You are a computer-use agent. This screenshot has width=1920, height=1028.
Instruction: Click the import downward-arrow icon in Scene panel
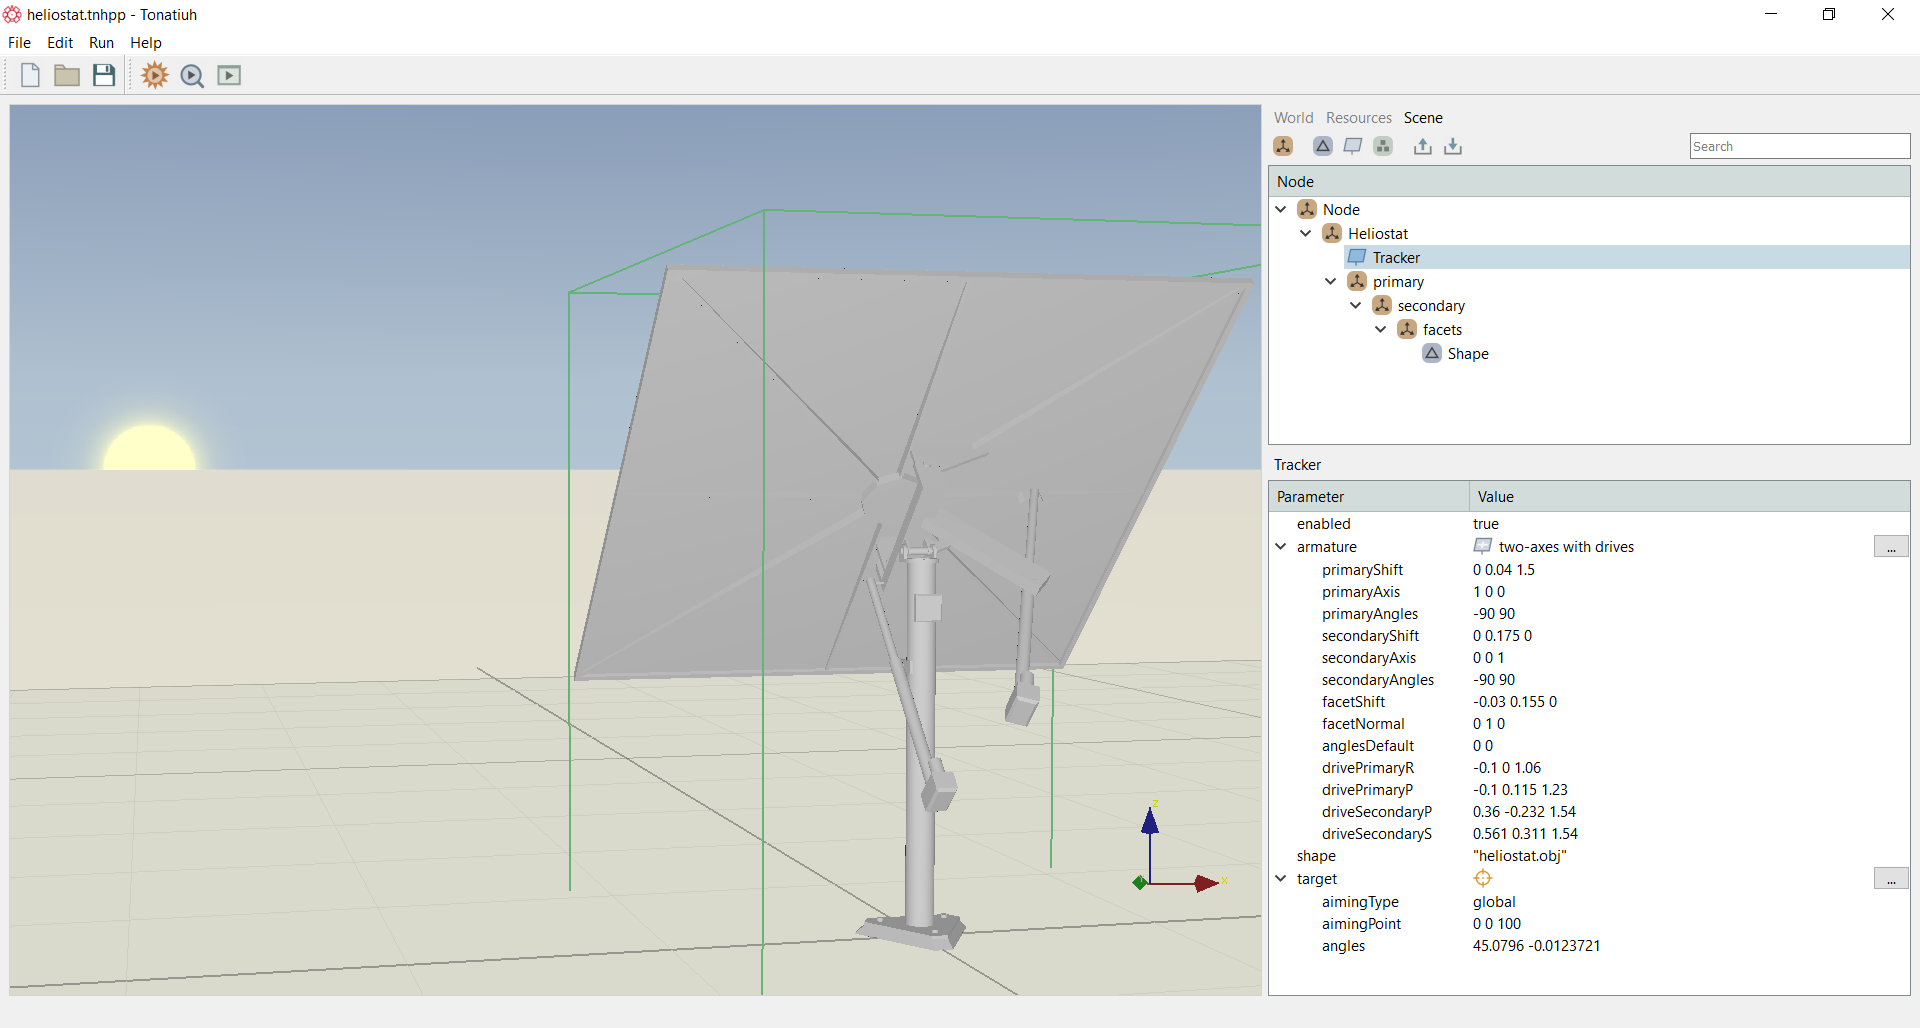pos(1453,146)
